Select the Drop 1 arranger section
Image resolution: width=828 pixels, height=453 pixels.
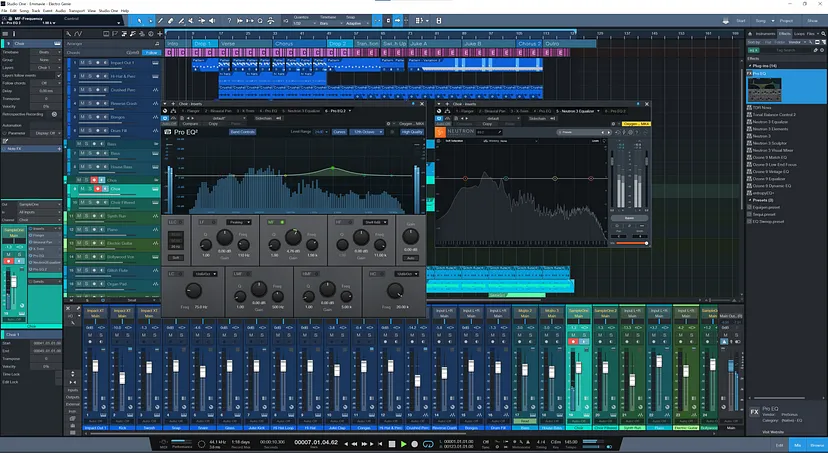point(204,43)
